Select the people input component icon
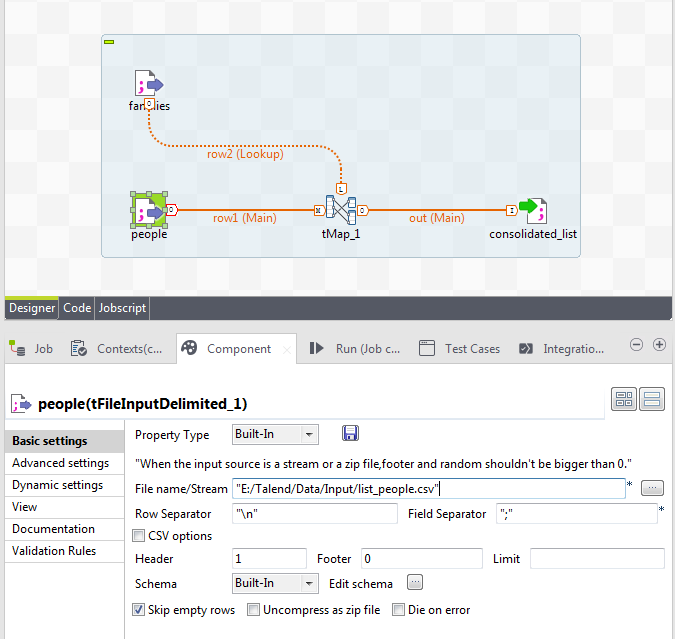Screen dimensions: 675x639 coord(149,210)
